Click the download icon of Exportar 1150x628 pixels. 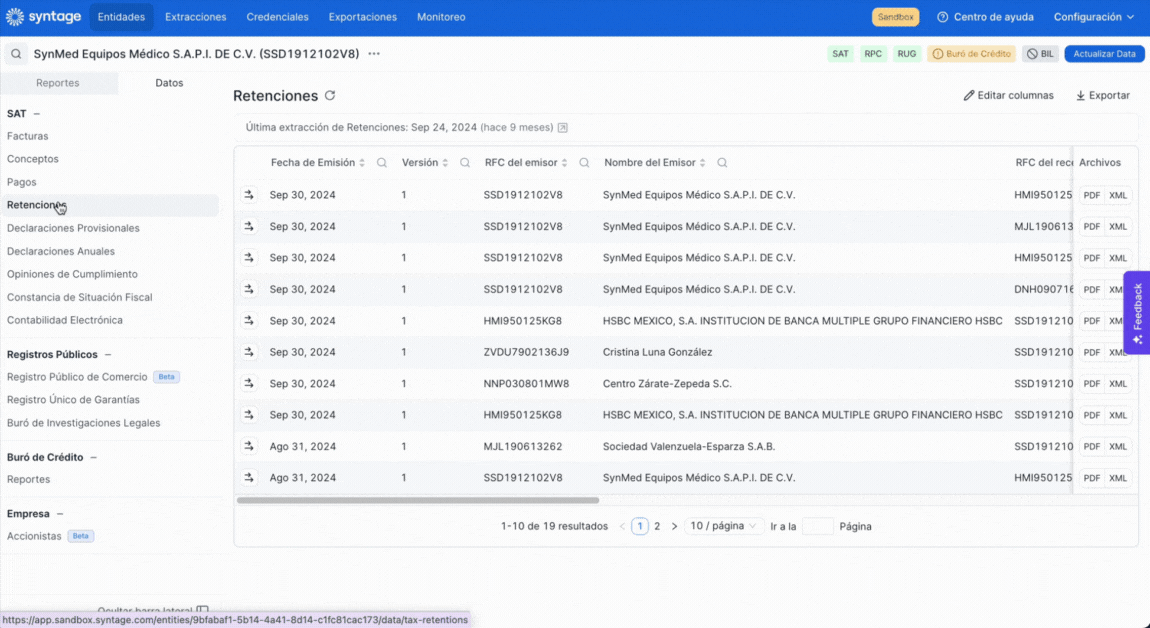coord(1080,95)
